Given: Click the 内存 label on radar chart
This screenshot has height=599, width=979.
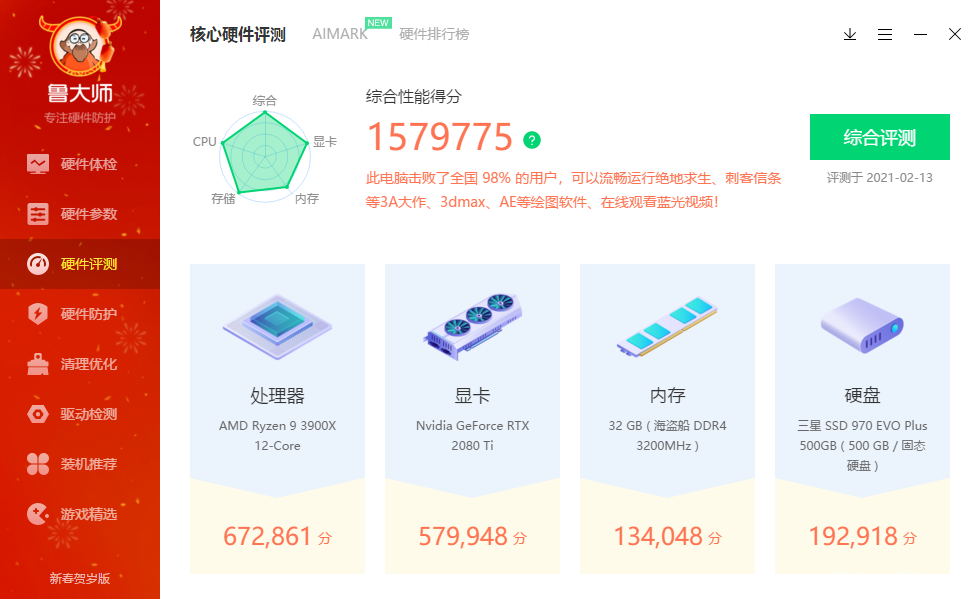Looking at the screenshot, I should point(307,199).
